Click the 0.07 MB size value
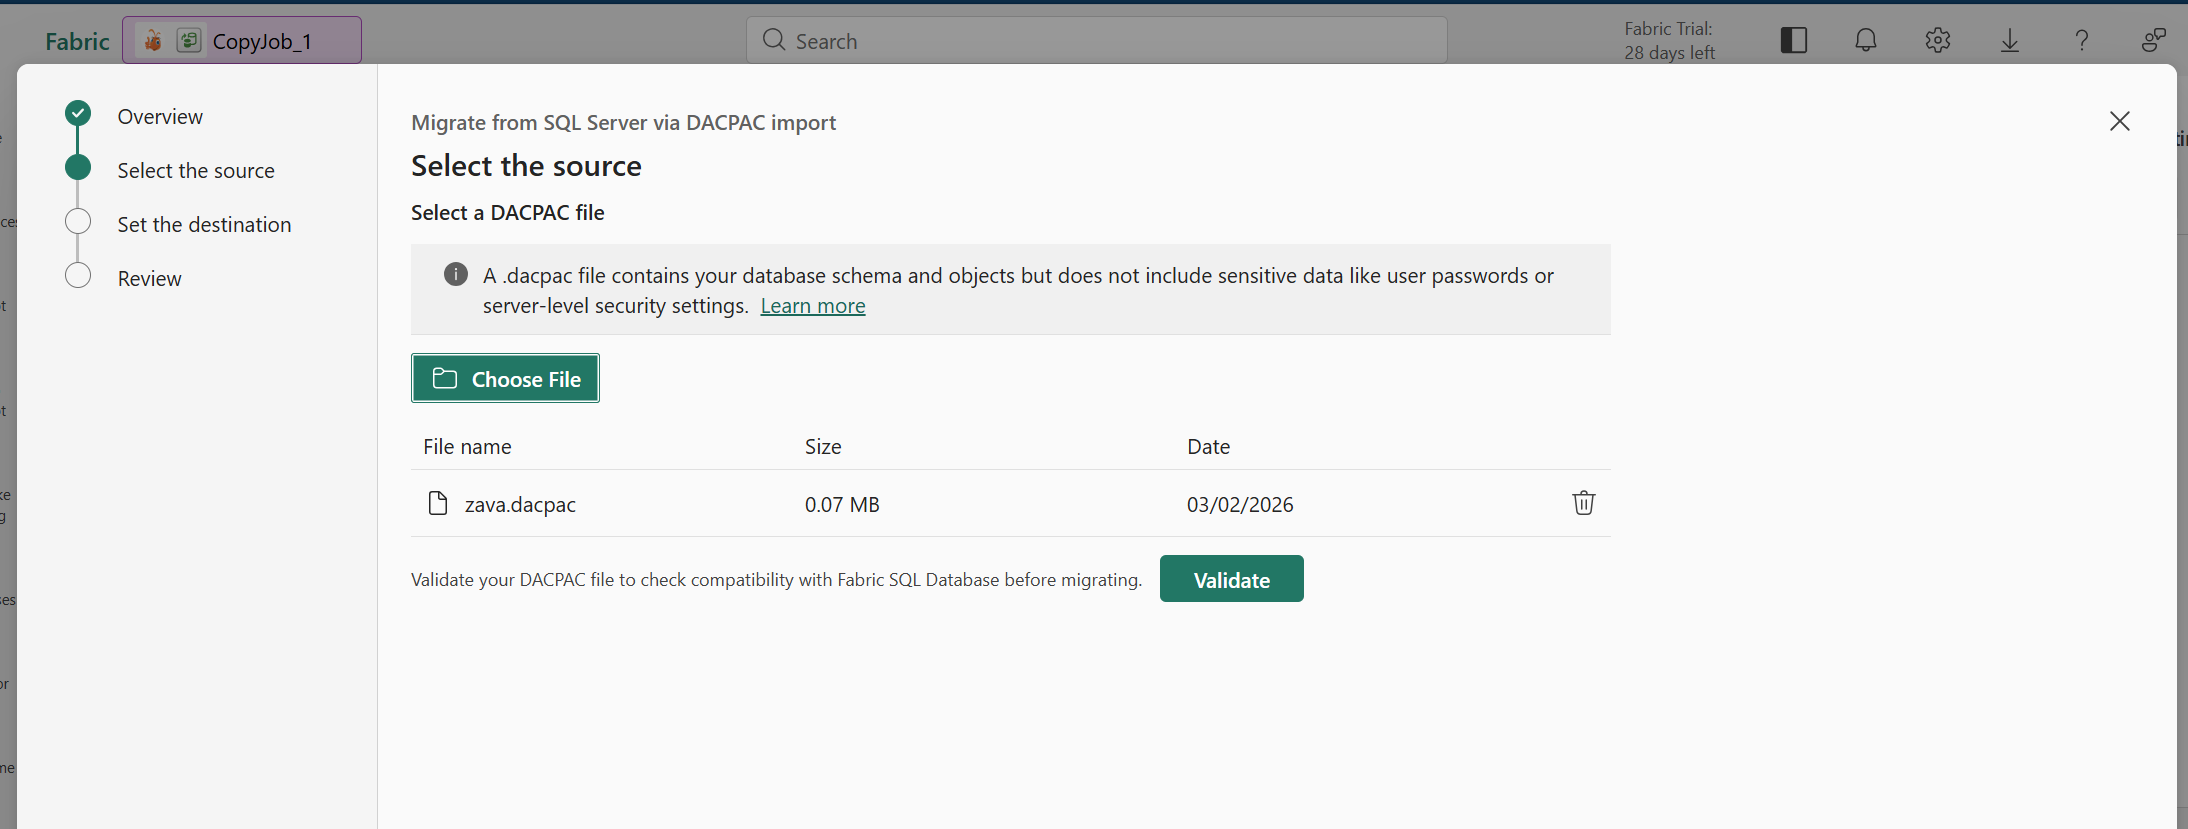Screen dimensions: 2188x829 (x=842, y=504)
